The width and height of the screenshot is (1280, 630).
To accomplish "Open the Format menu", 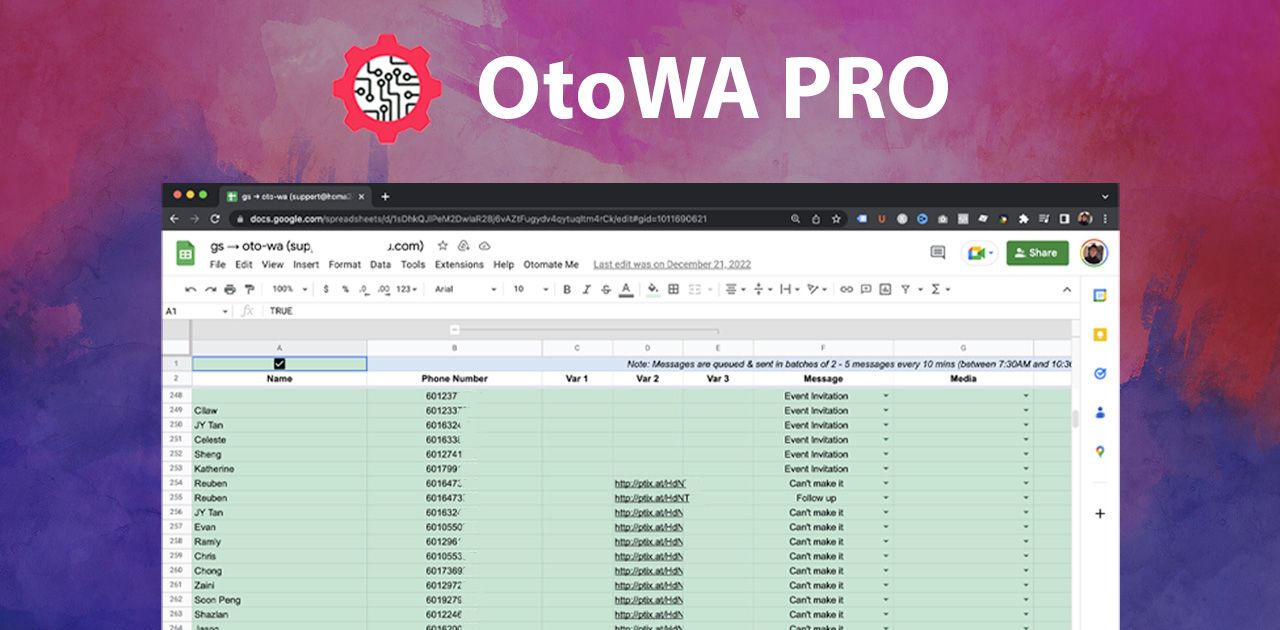I will [x=345, y=265].
